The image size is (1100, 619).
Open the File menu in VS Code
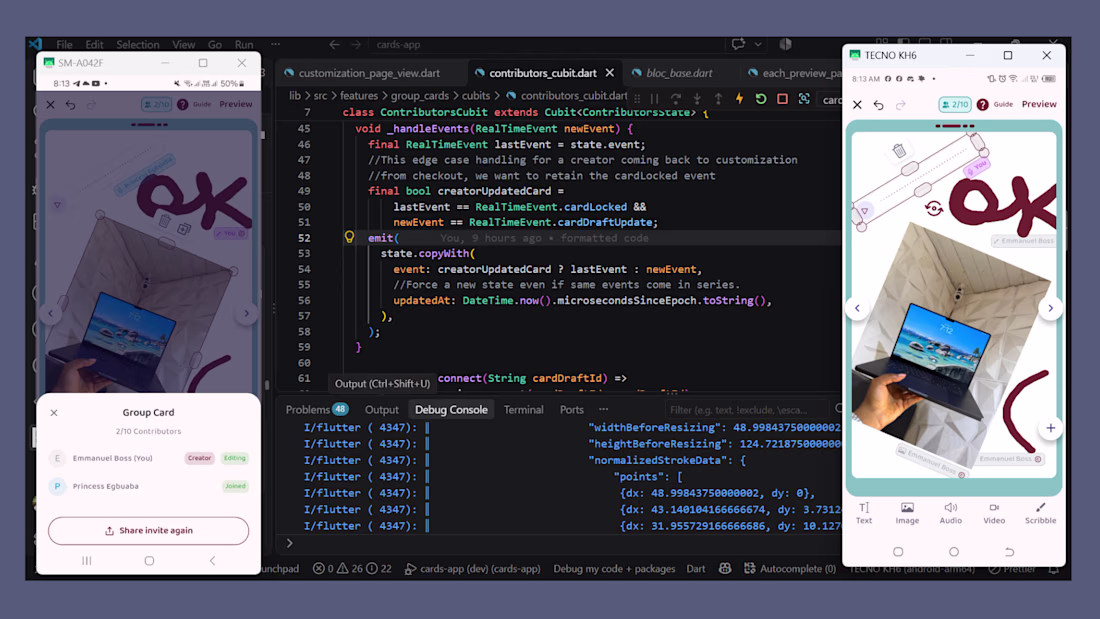pyautogui.click(x=65, y=44)
